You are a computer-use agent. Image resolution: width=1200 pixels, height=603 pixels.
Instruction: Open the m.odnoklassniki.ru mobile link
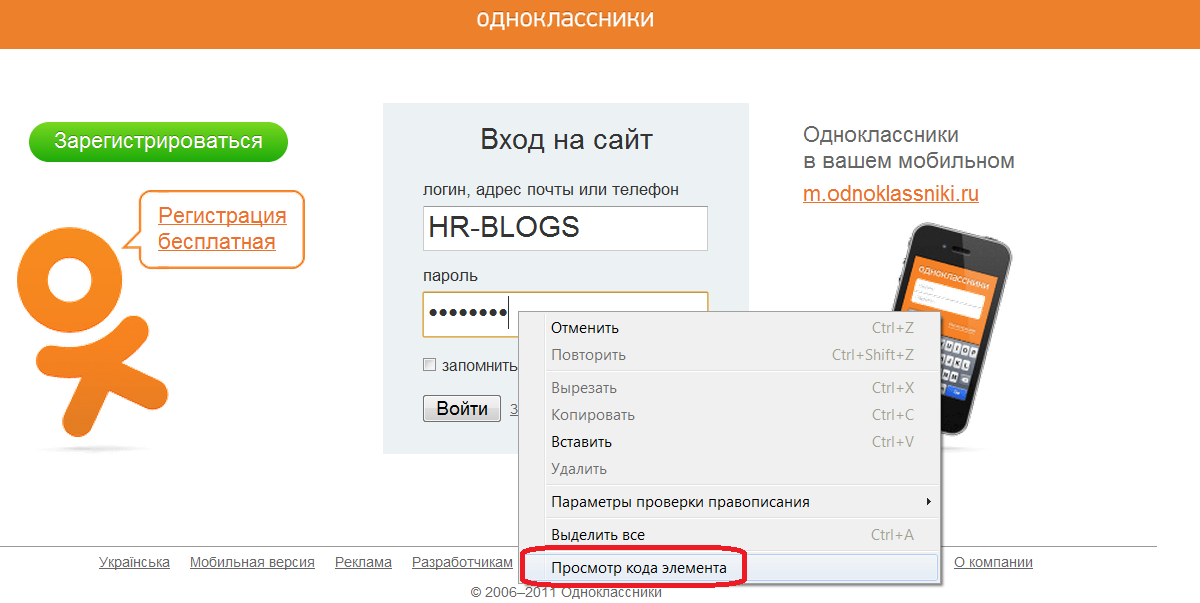pos(891,194)
